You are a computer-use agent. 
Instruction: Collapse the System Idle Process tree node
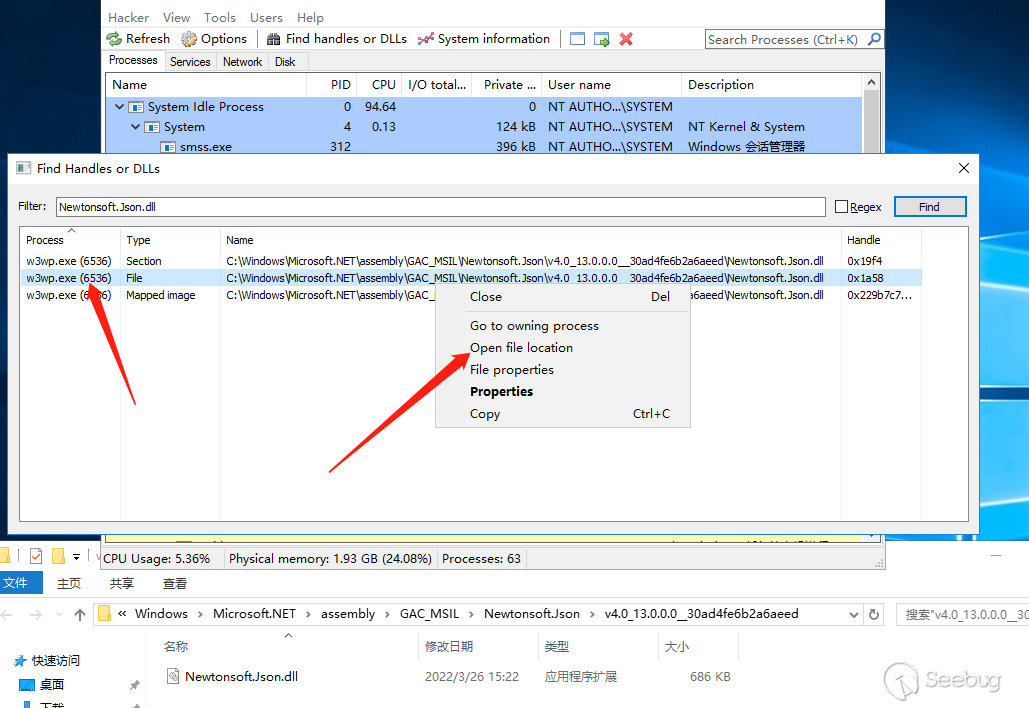(x=120, y=107)
